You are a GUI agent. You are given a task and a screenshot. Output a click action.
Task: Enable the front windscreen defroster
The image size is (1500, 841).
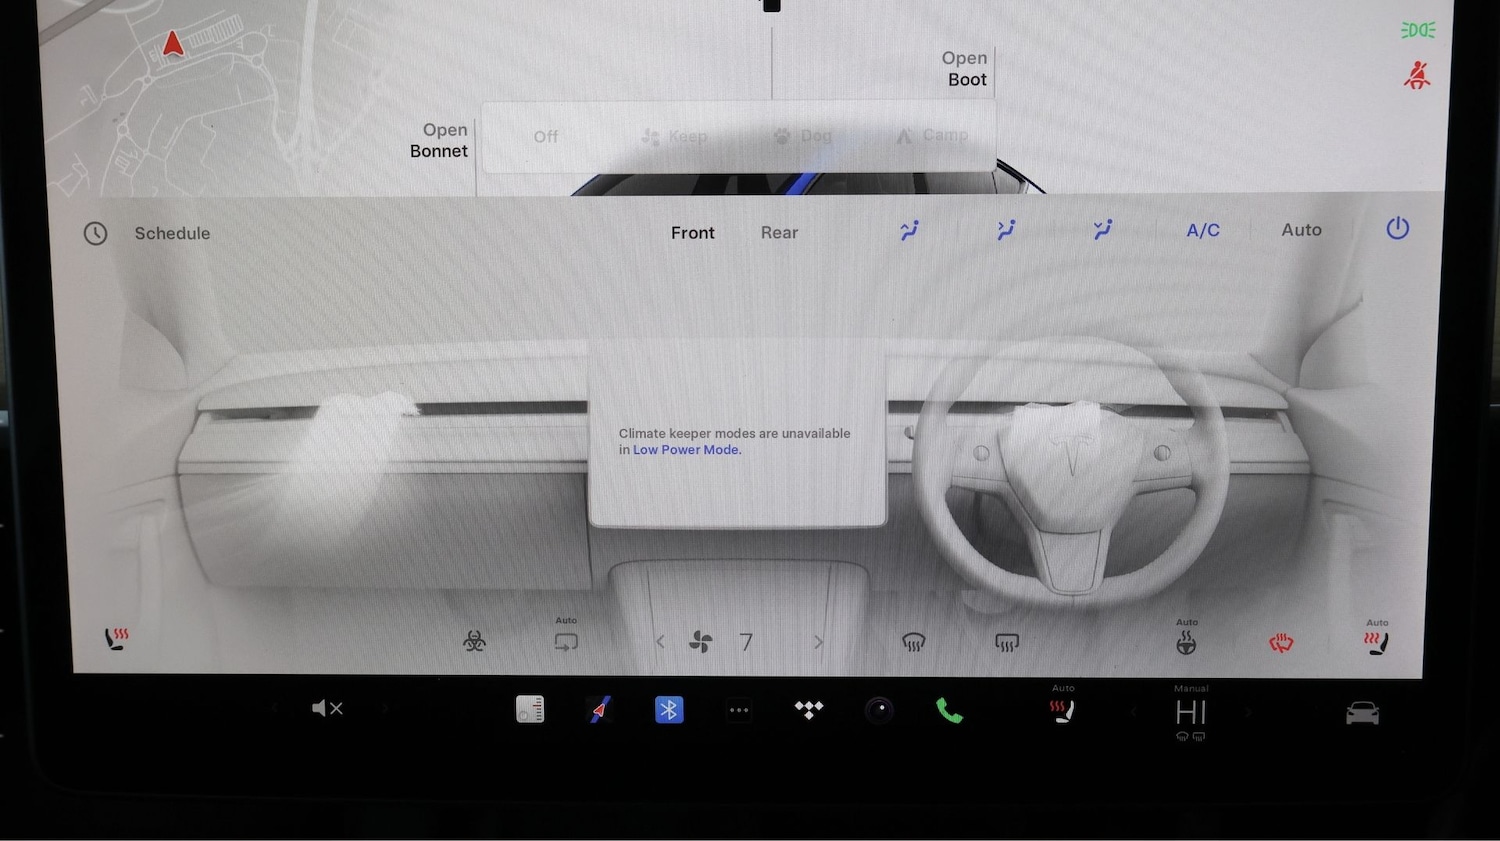pyautogui.click(x=915, y=641)
